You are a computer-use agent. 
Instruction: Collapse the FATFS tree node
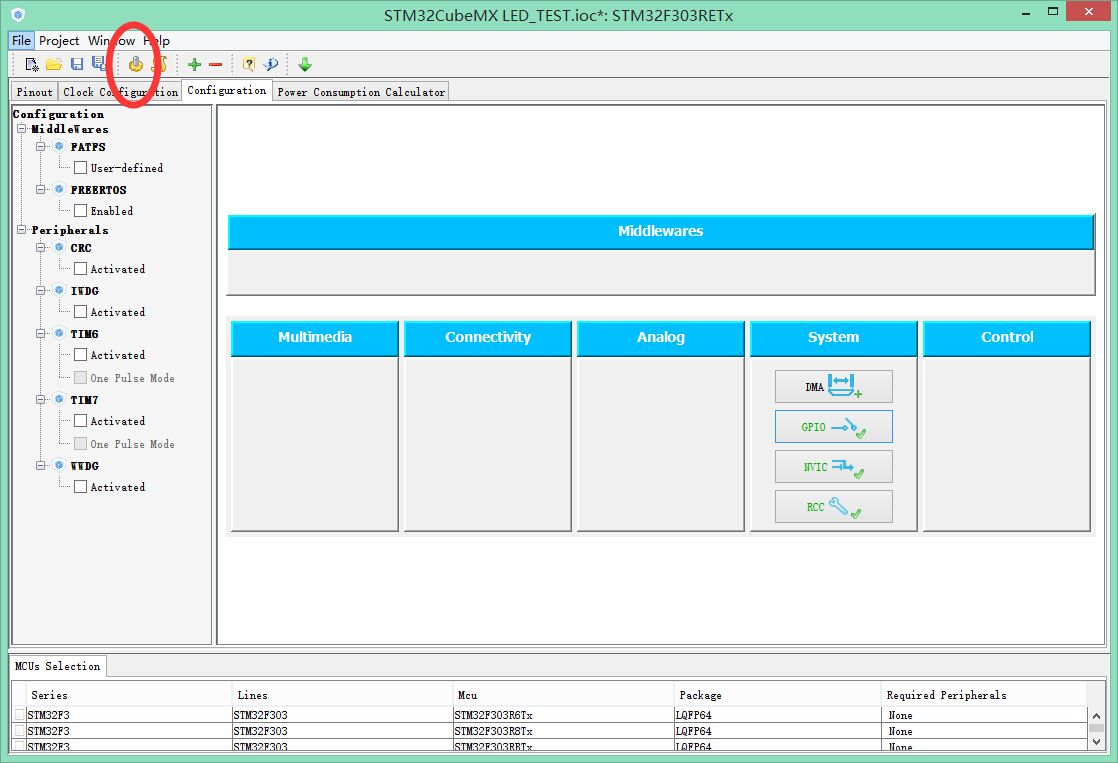click(x=41, y=146)
